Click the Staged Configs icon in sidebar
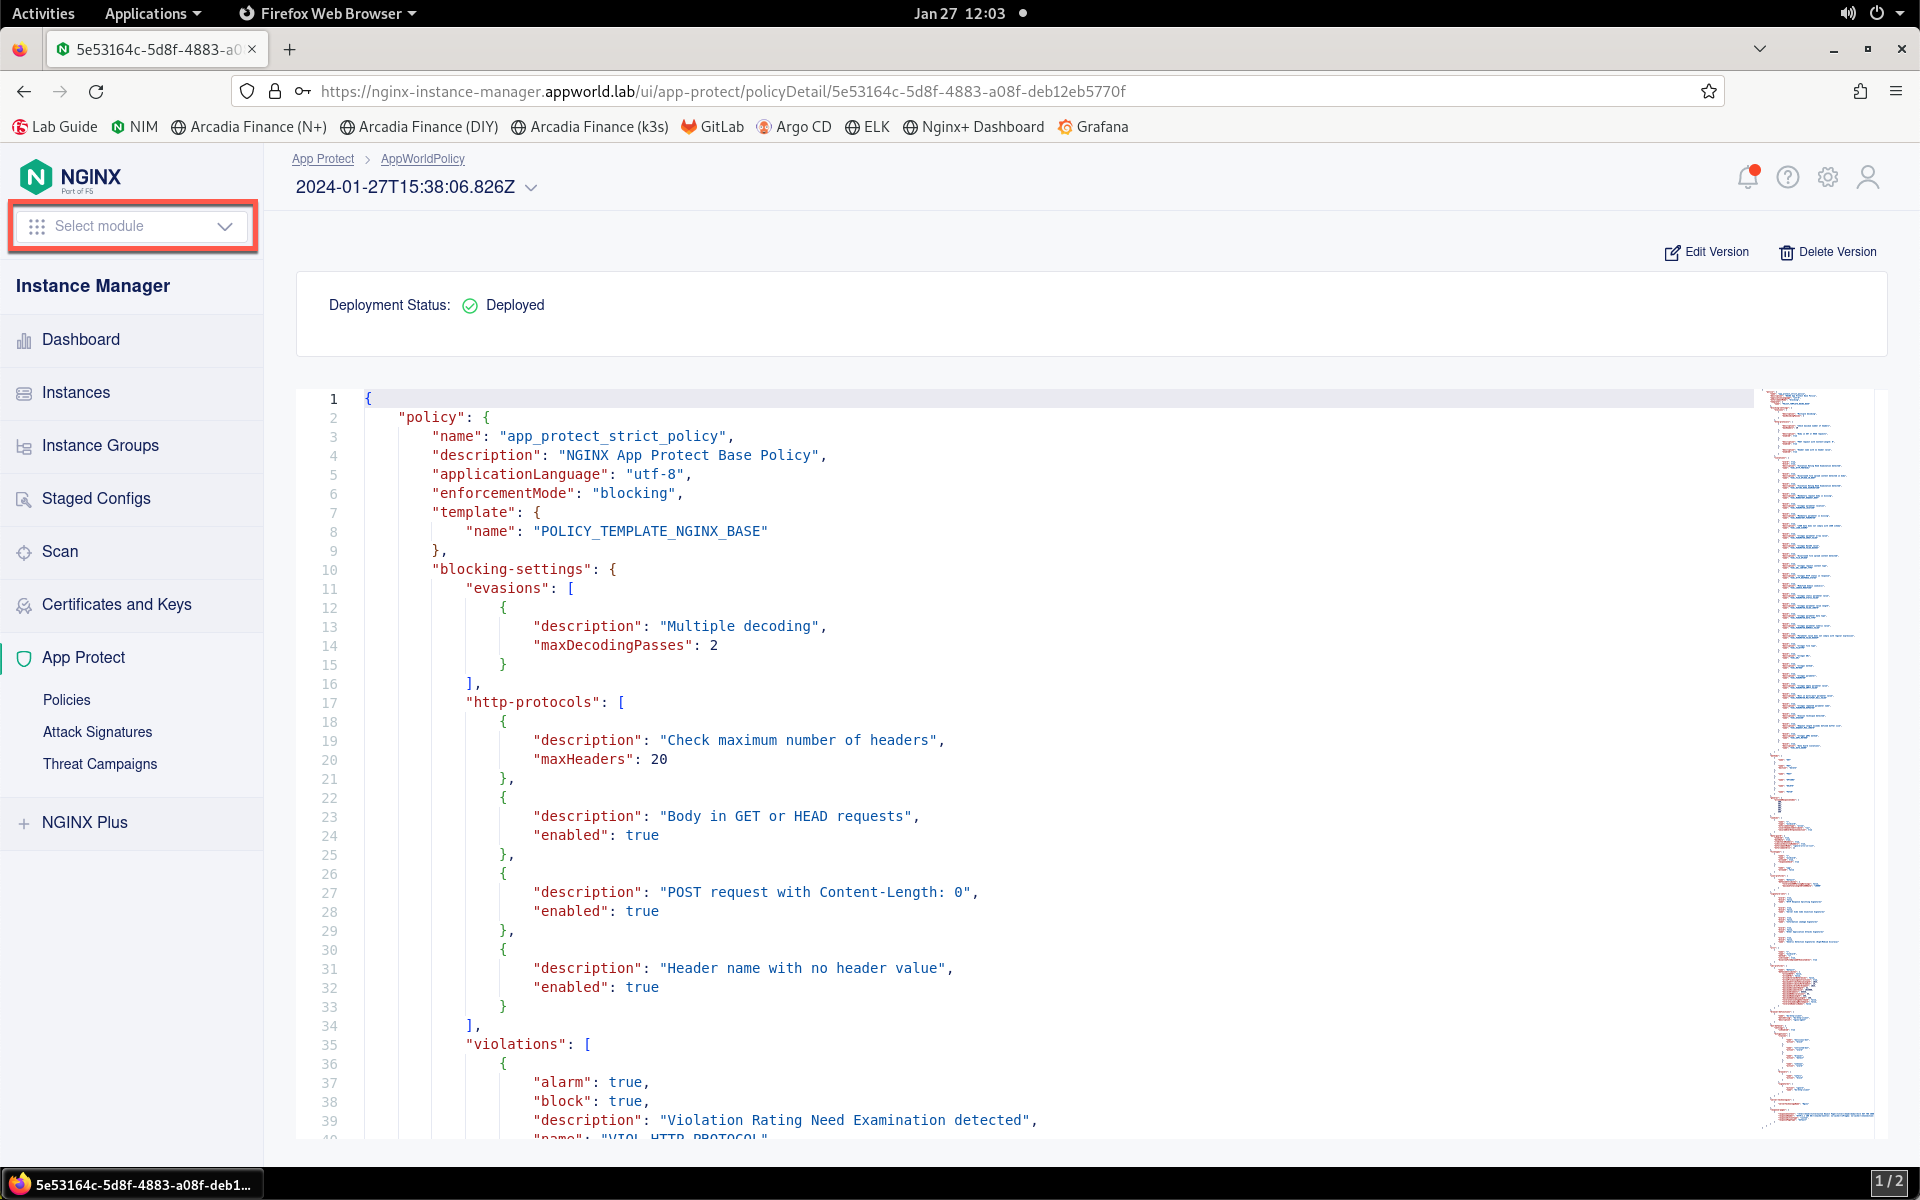 24,500
